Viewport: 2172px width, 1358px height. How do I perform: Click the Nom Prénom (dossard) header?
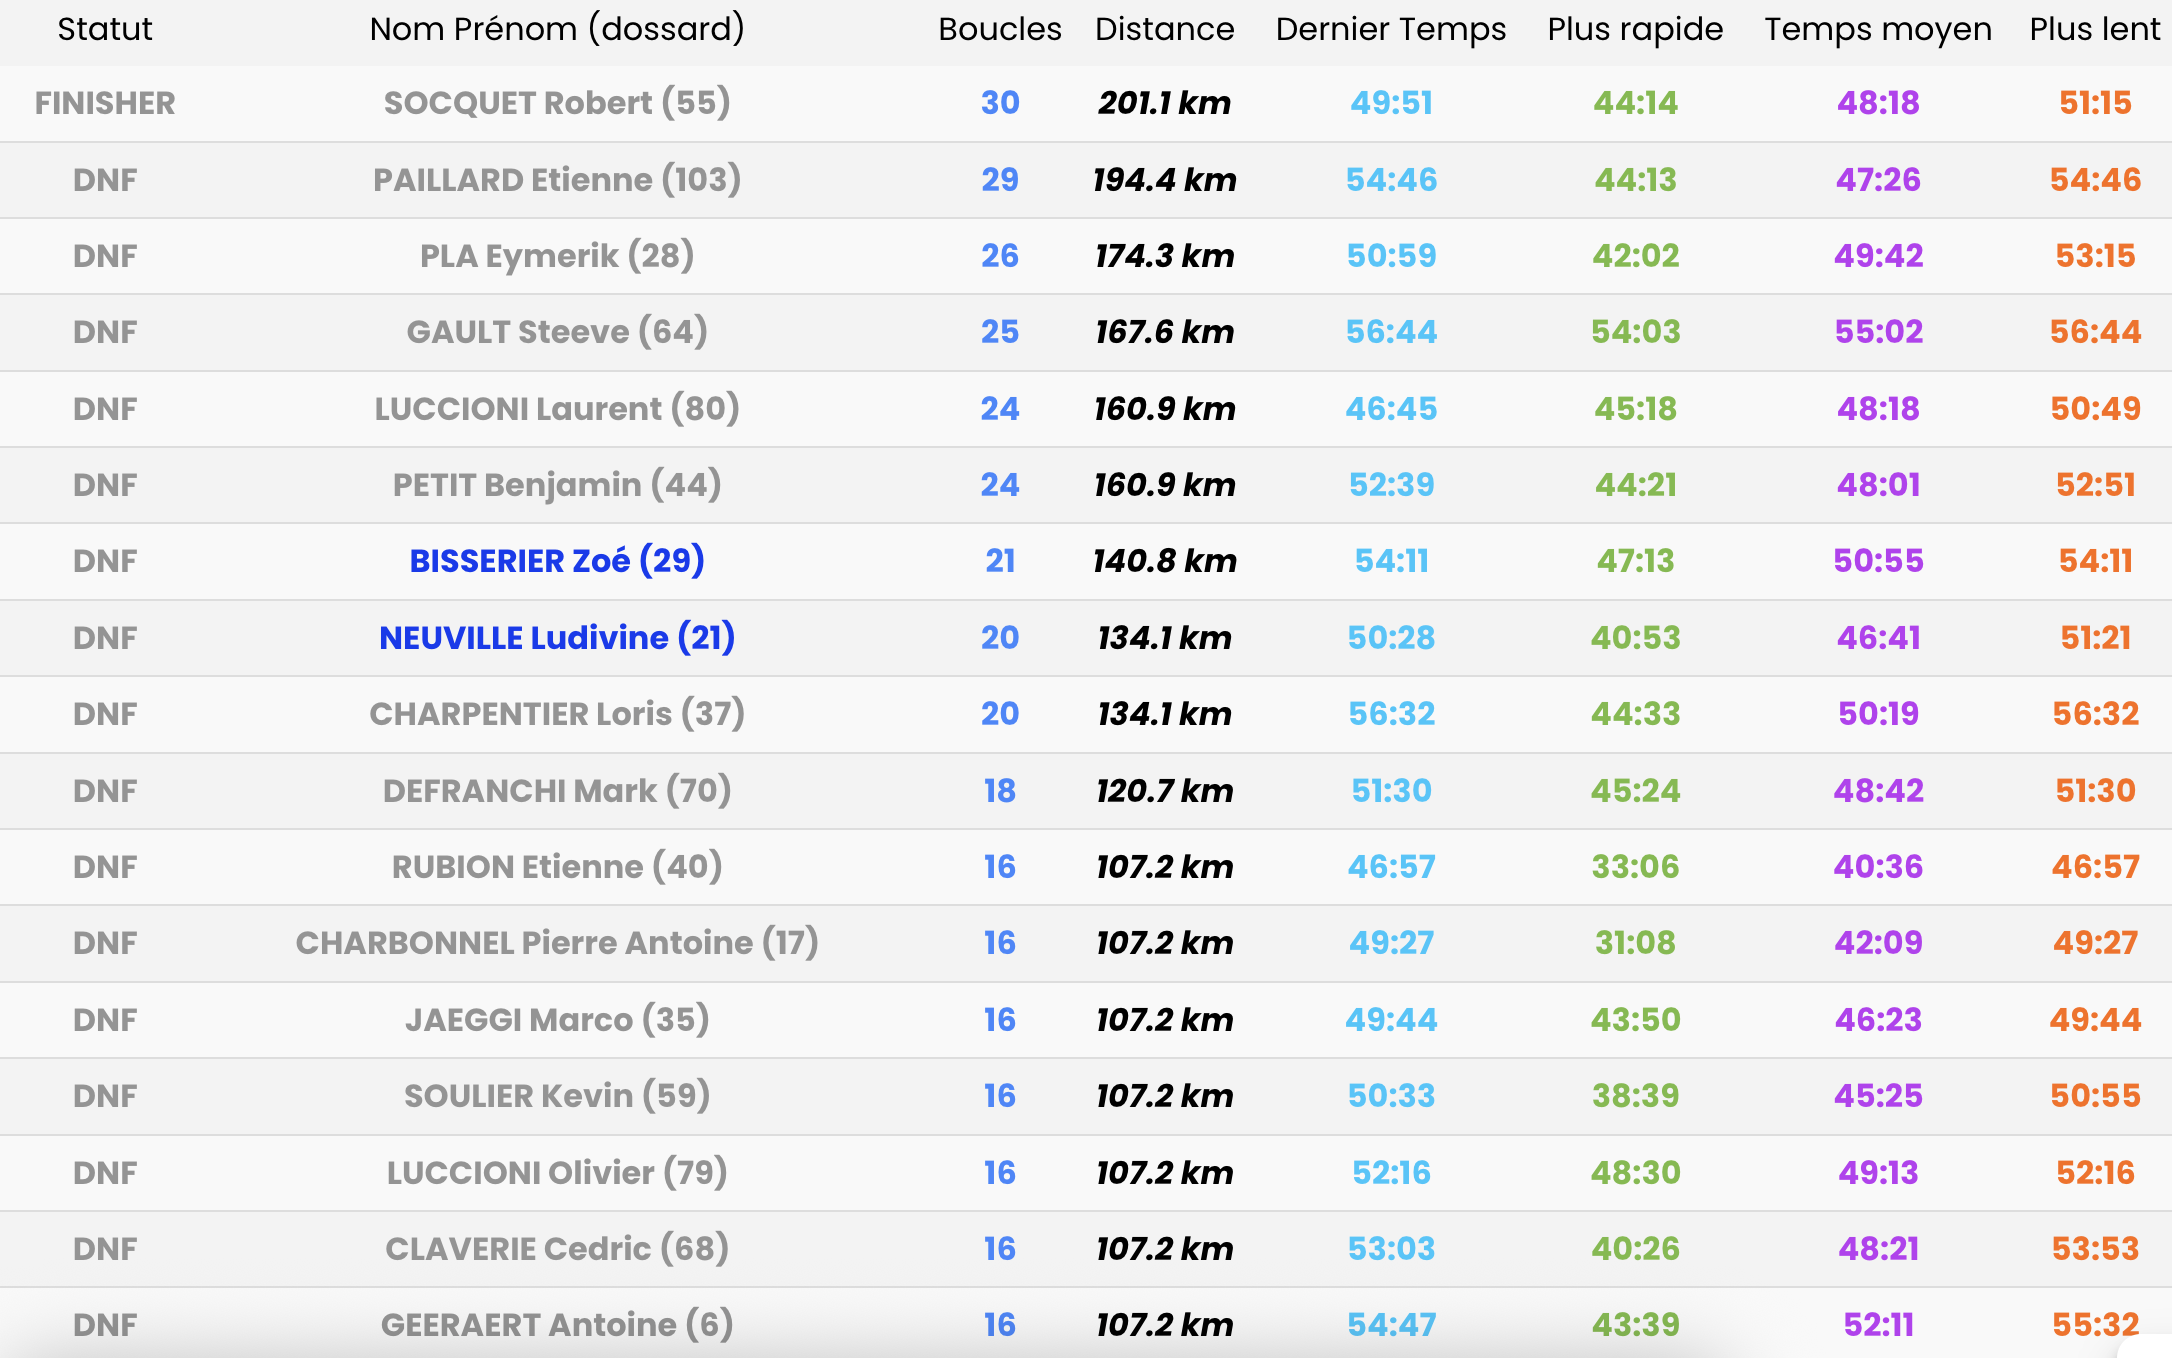point(557,29)
